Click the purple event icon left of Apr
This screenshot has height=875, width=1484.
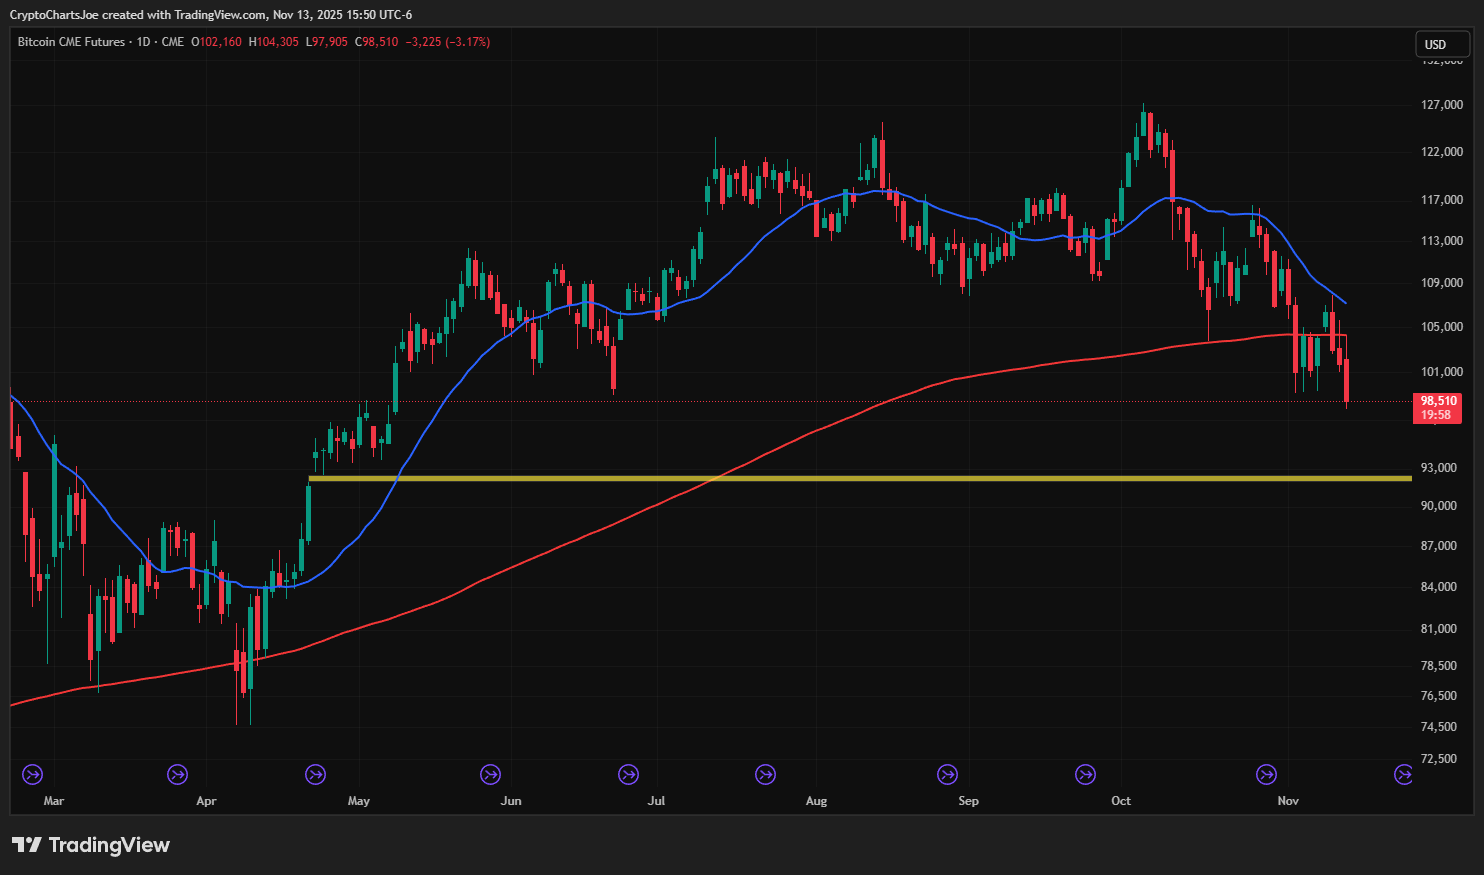tap(177, 774)
